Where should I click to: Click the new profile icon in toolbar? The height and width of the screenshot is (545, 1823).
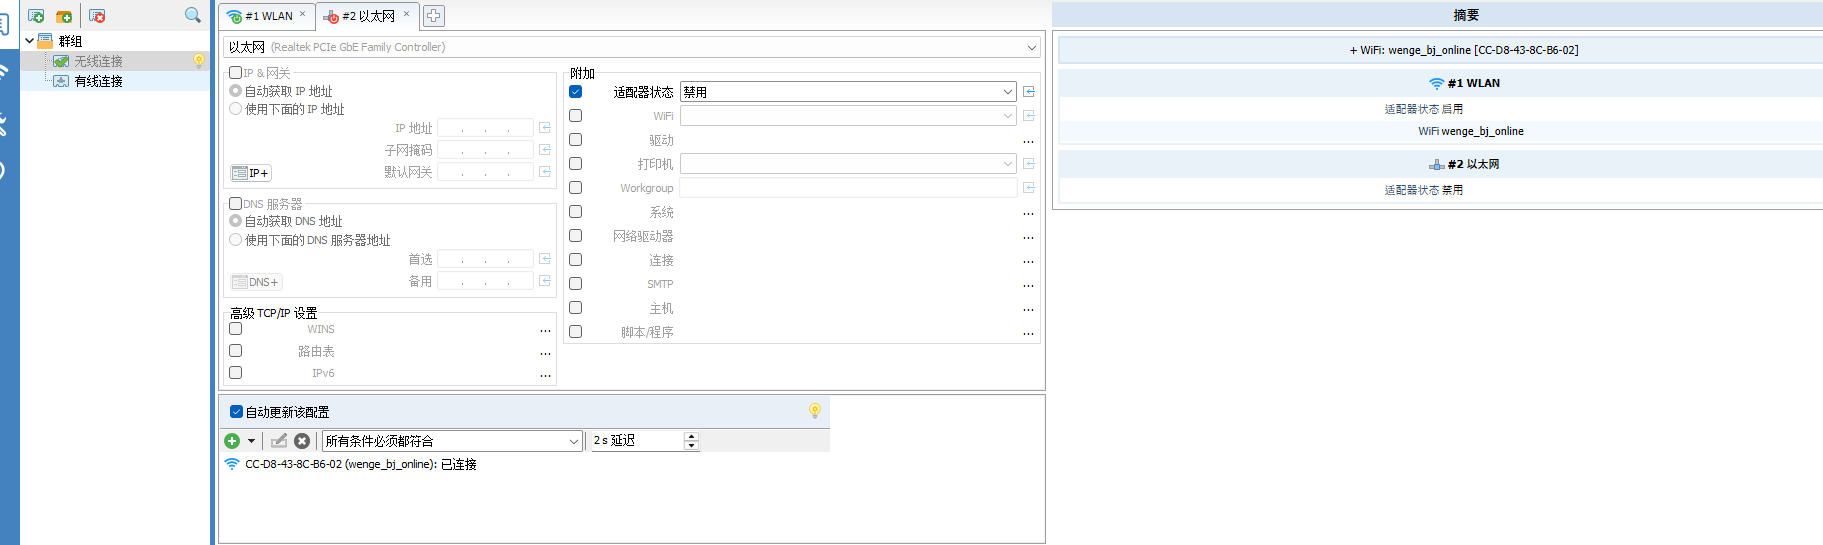[x=36, y=16]
